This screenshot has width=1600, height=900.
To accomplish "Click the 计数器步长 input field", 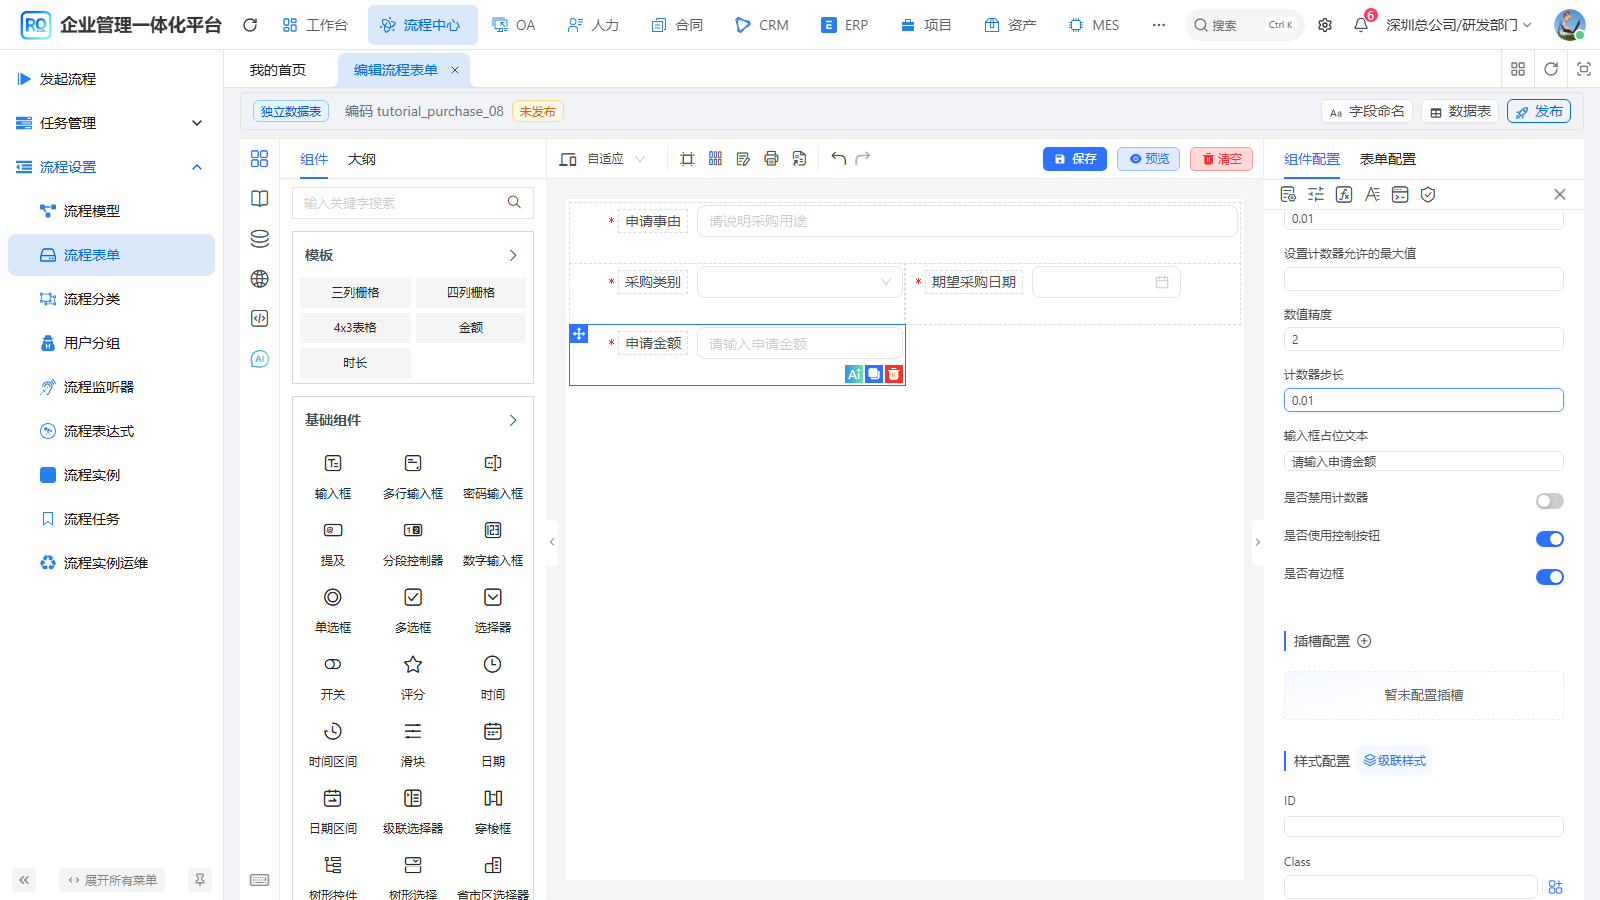I will [x=1423, y=400].
